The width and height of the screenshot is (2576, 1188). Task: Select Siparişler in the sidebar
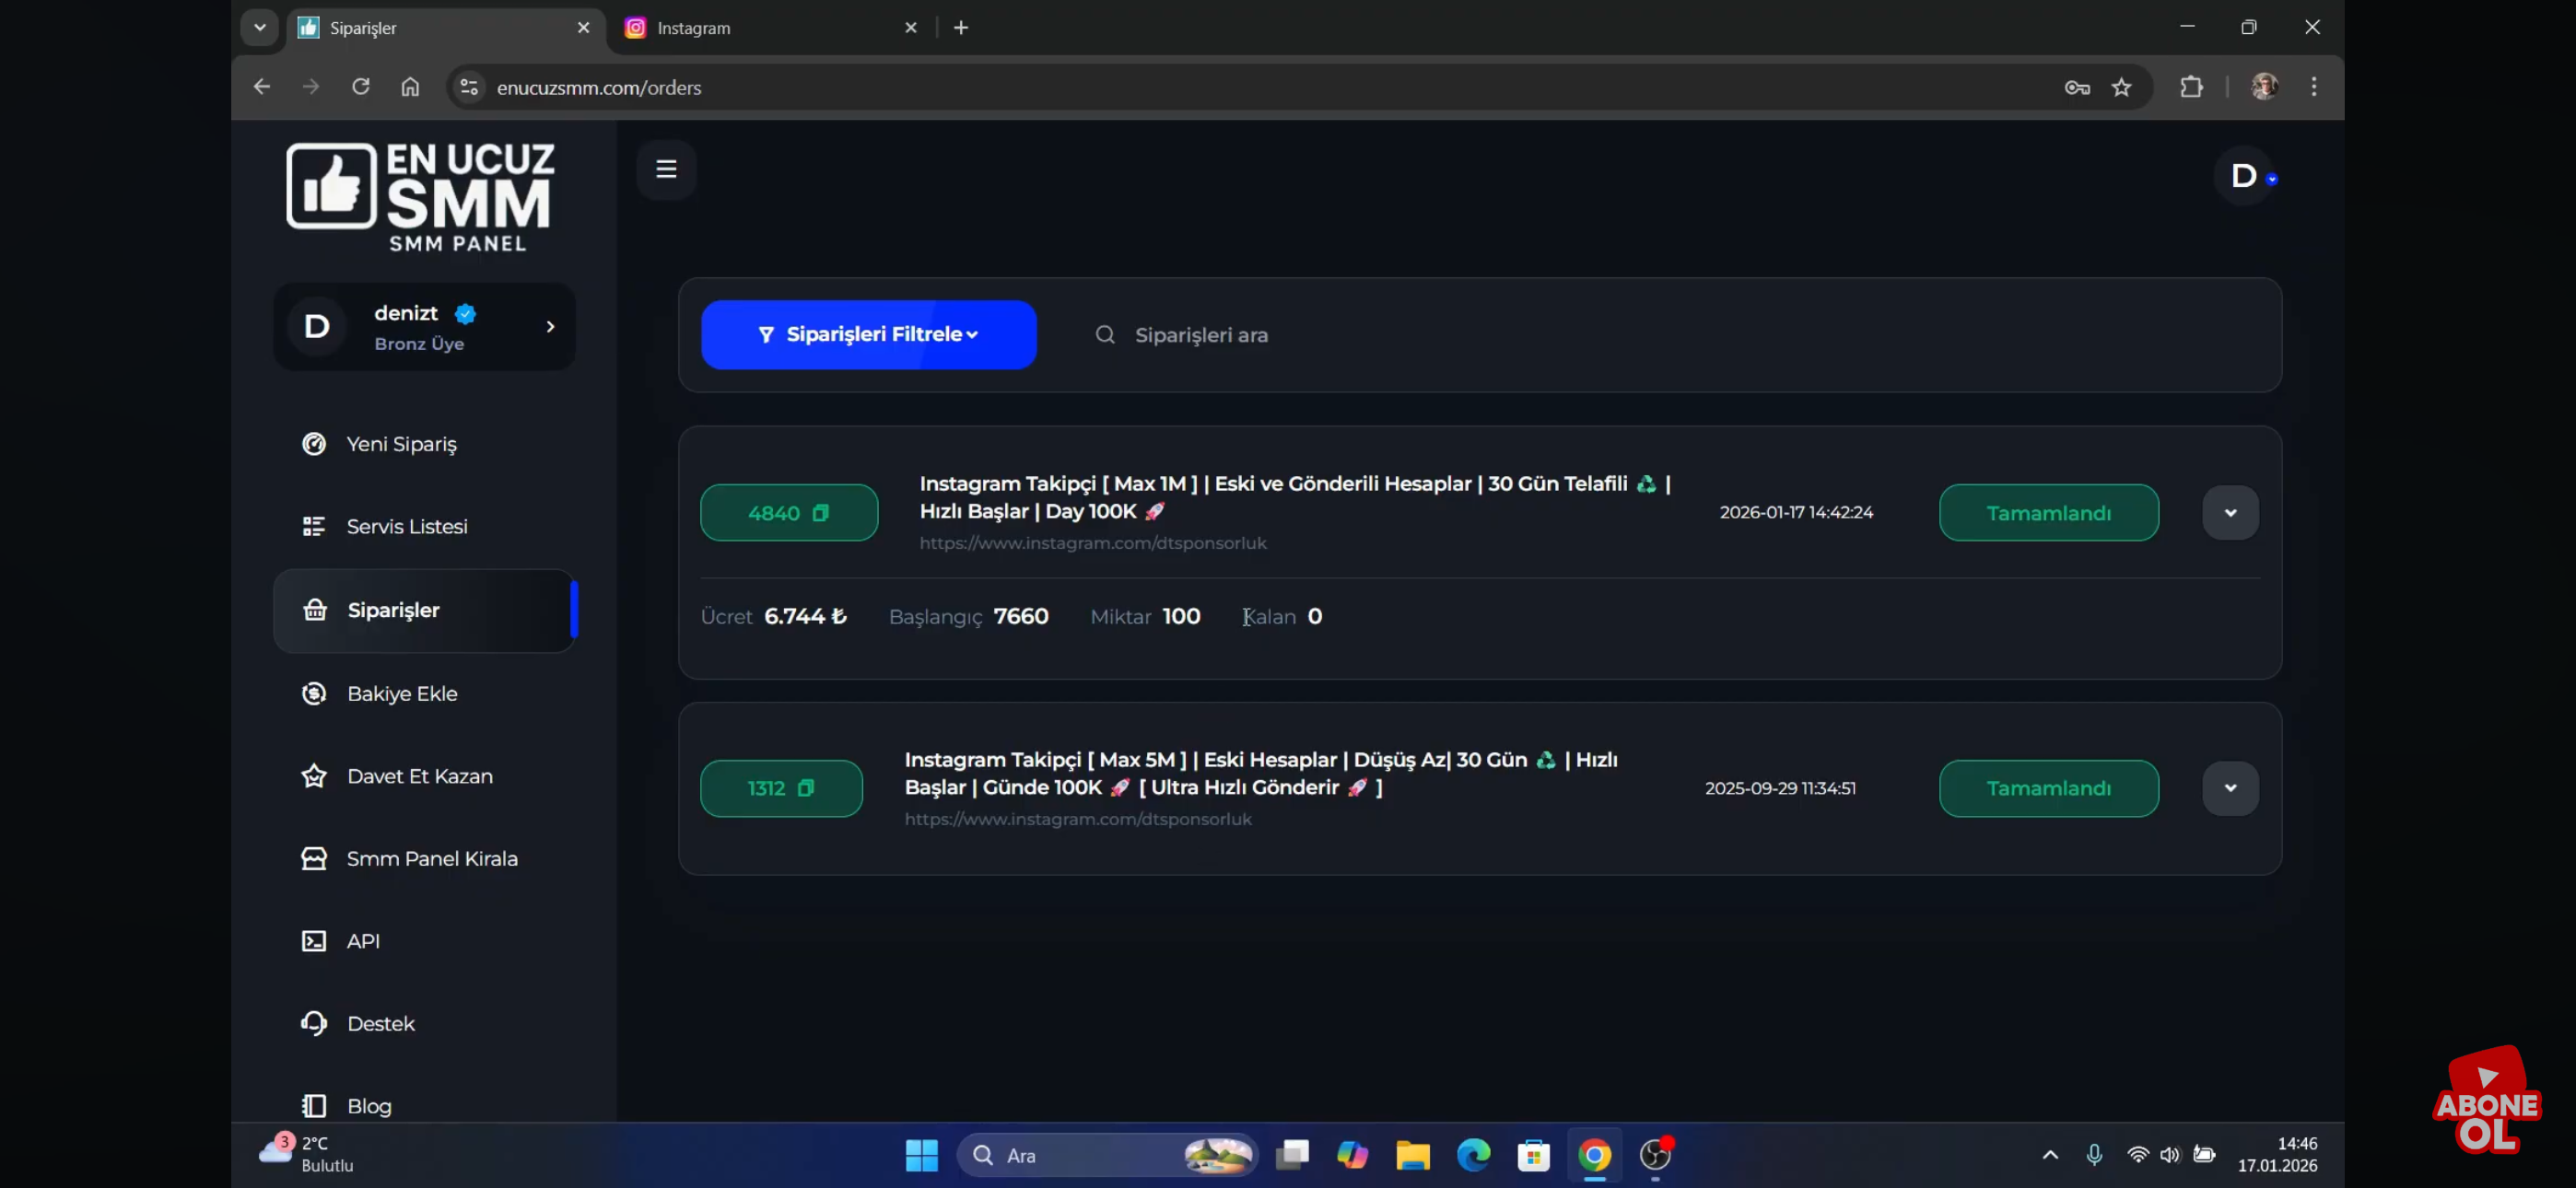point(424,610)
